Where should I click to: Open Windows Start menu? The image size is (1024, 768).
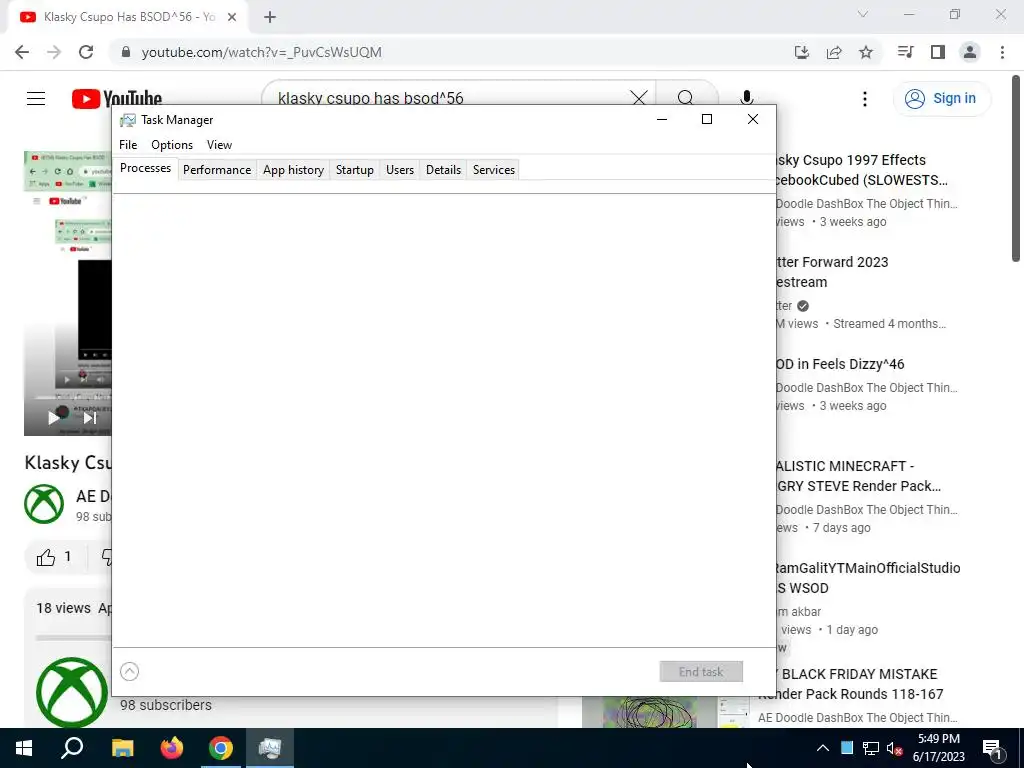click(x=24, y=748)
